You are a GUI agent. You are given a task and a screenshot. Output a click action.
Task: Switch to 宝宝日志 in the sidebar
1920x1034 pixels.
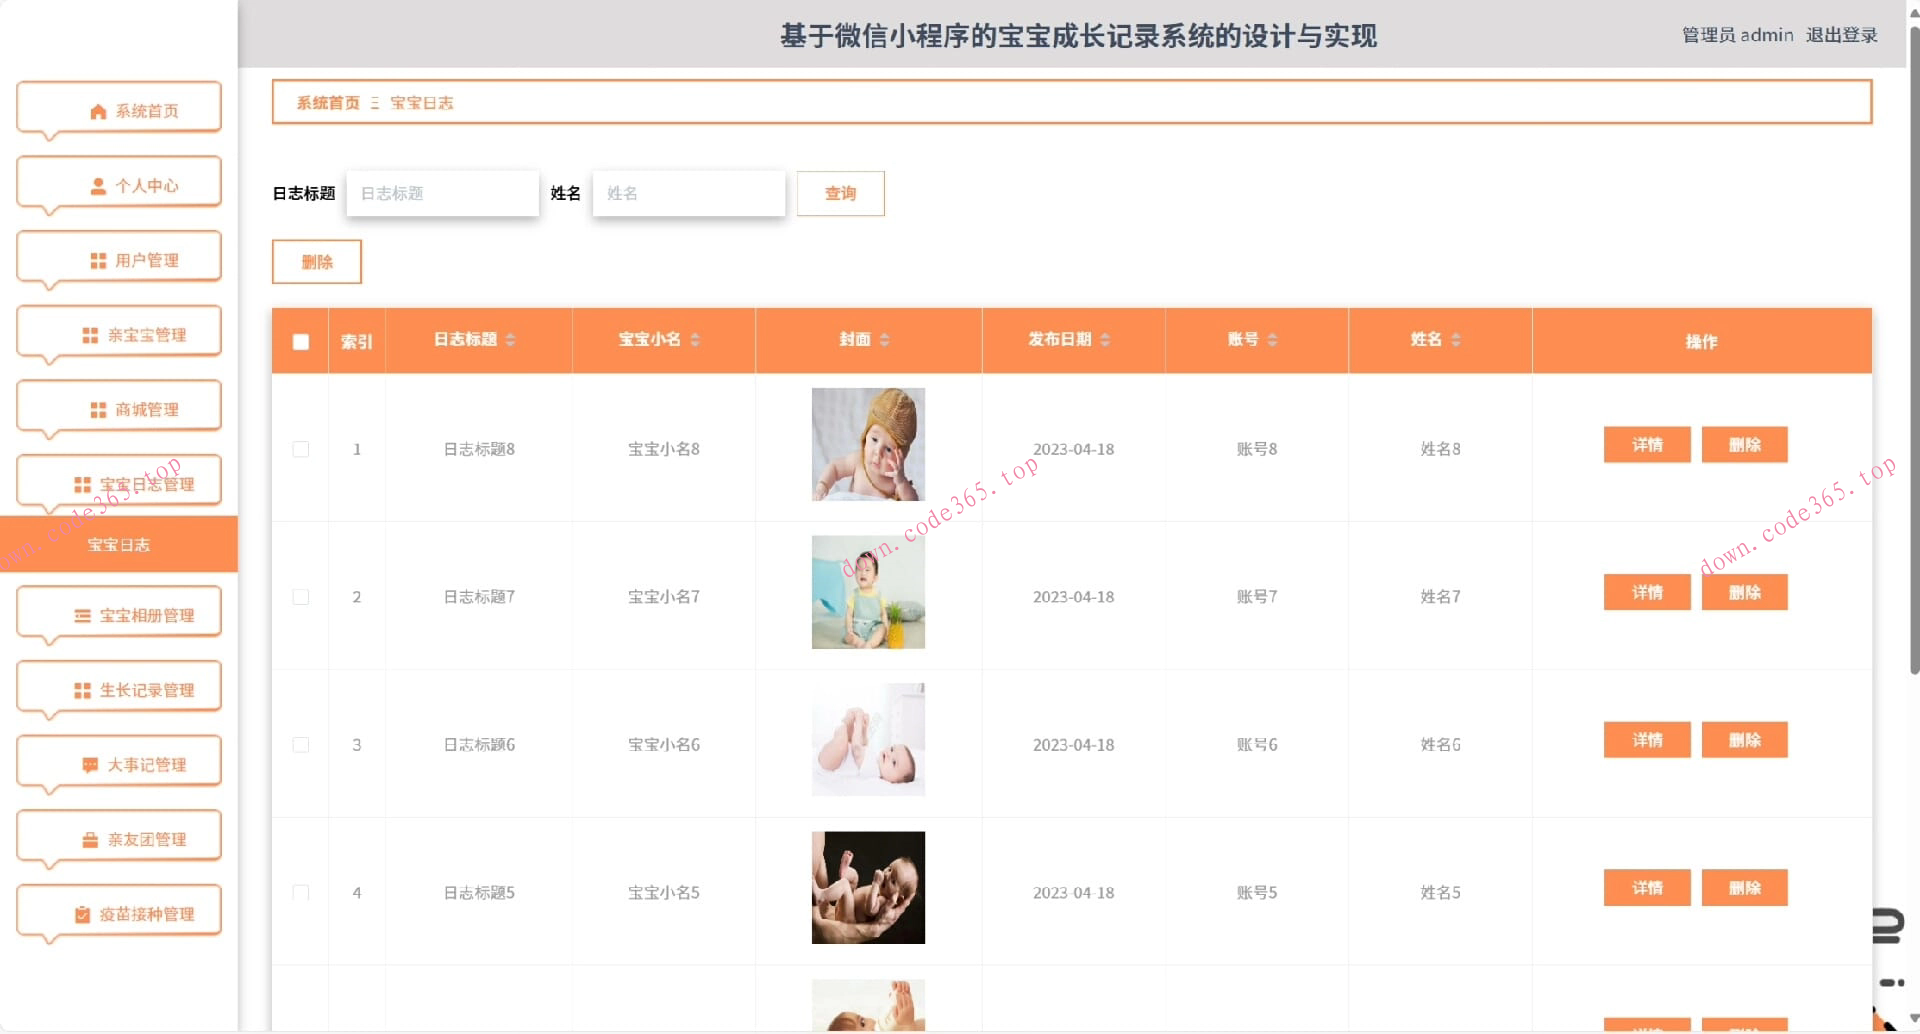point(118,544)
